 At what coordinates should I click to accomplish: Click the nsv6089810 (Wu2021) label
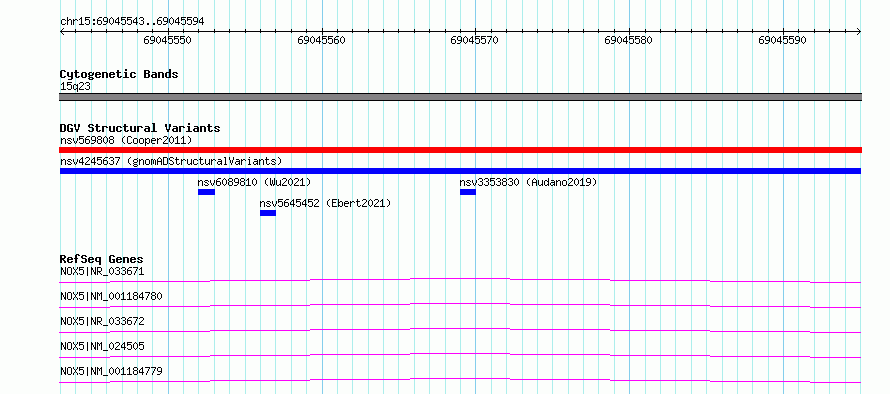(x=254, y=182)
